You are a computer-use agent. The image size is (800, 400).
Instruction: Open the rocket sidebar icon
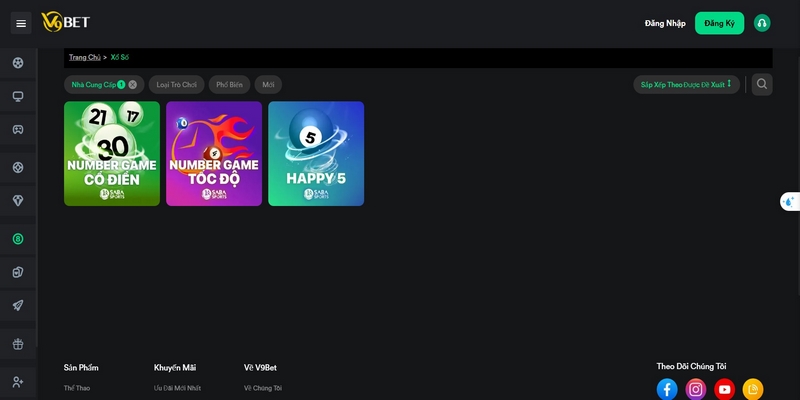pos(18,305)
